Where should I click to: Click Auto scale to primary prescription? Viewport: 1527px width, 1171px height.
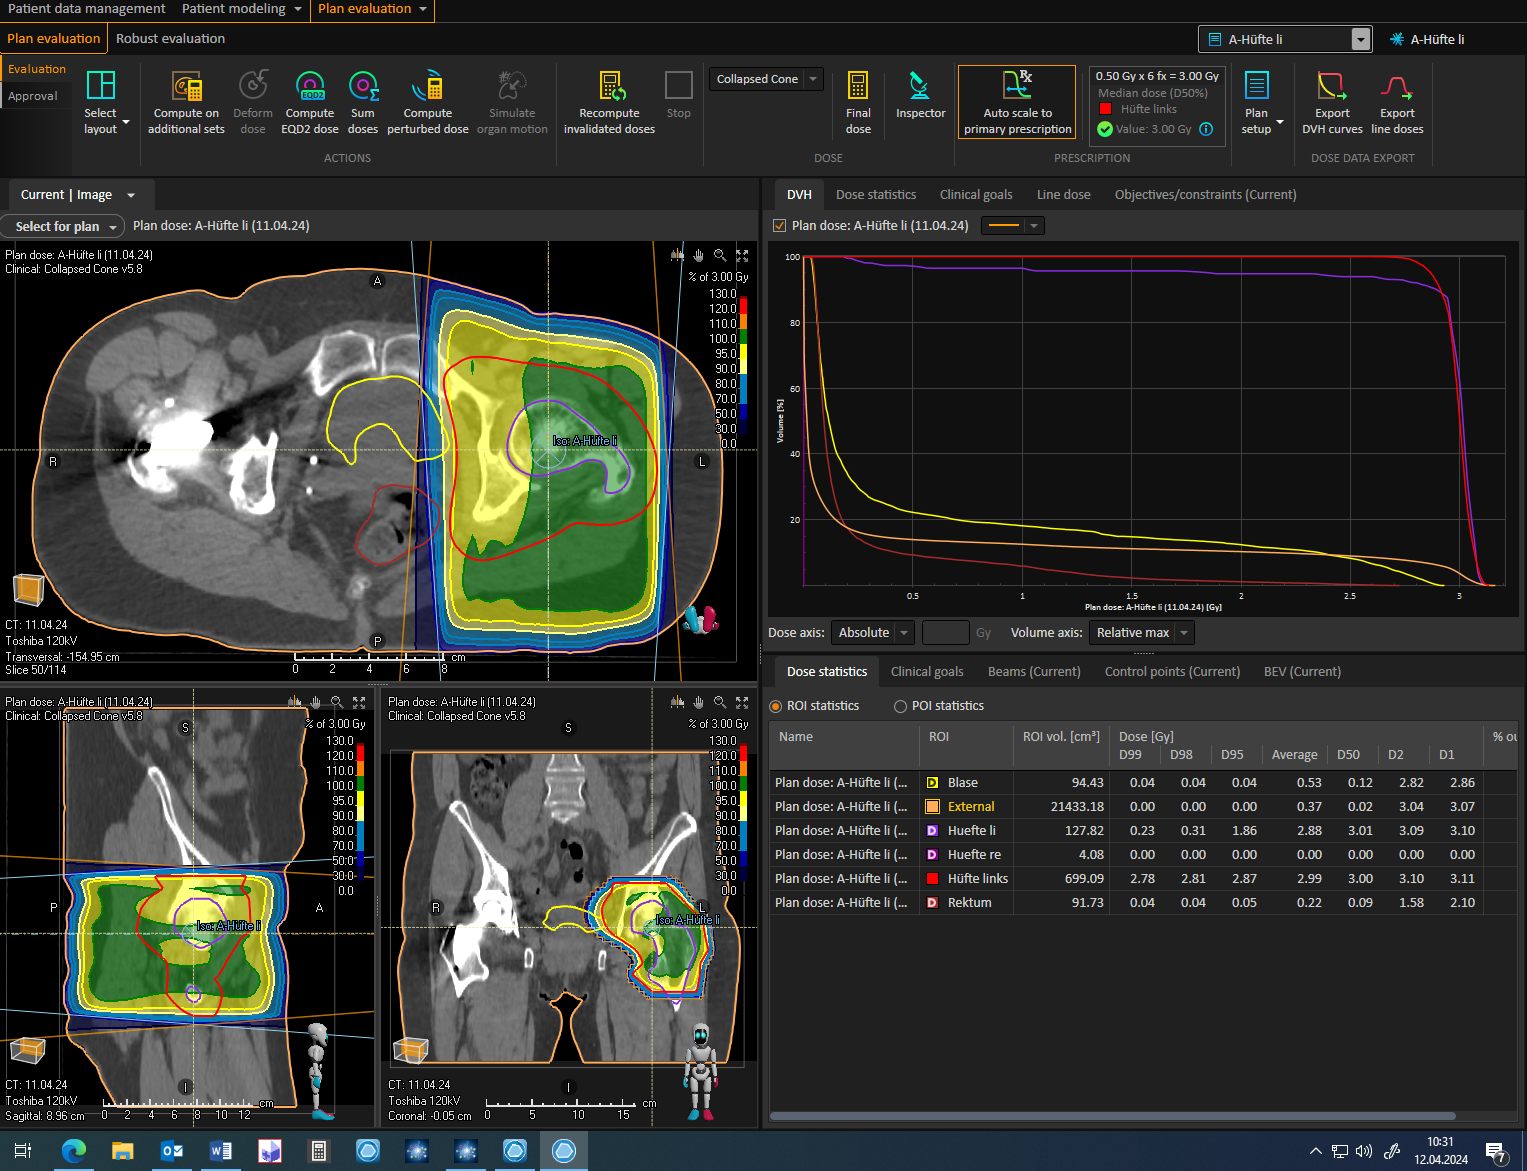[1017, 102]
